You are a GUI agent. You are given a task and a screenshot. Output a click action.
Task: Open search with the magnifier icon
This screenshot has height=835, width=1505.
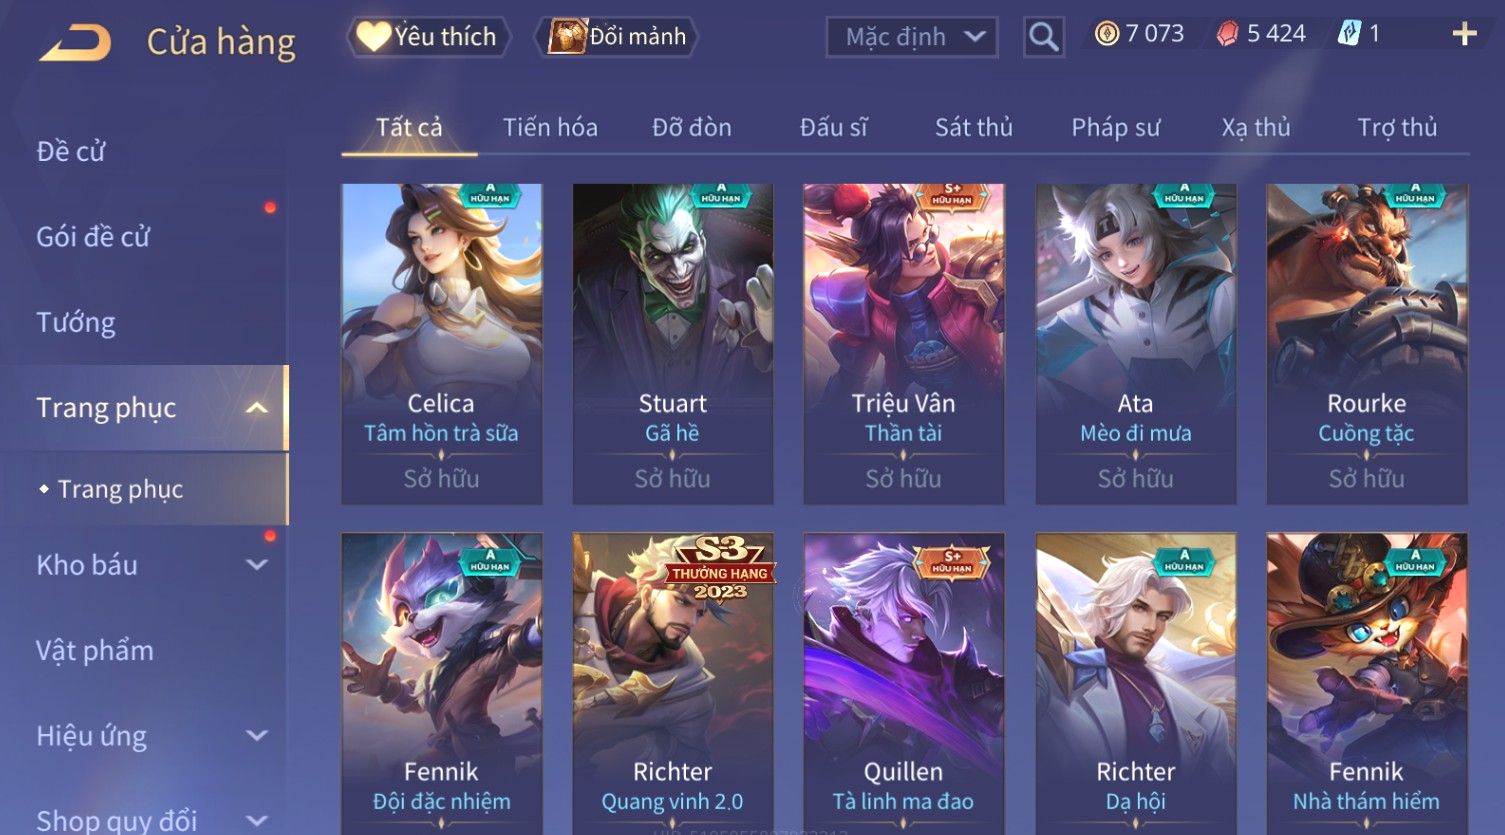click(1043, 37)
